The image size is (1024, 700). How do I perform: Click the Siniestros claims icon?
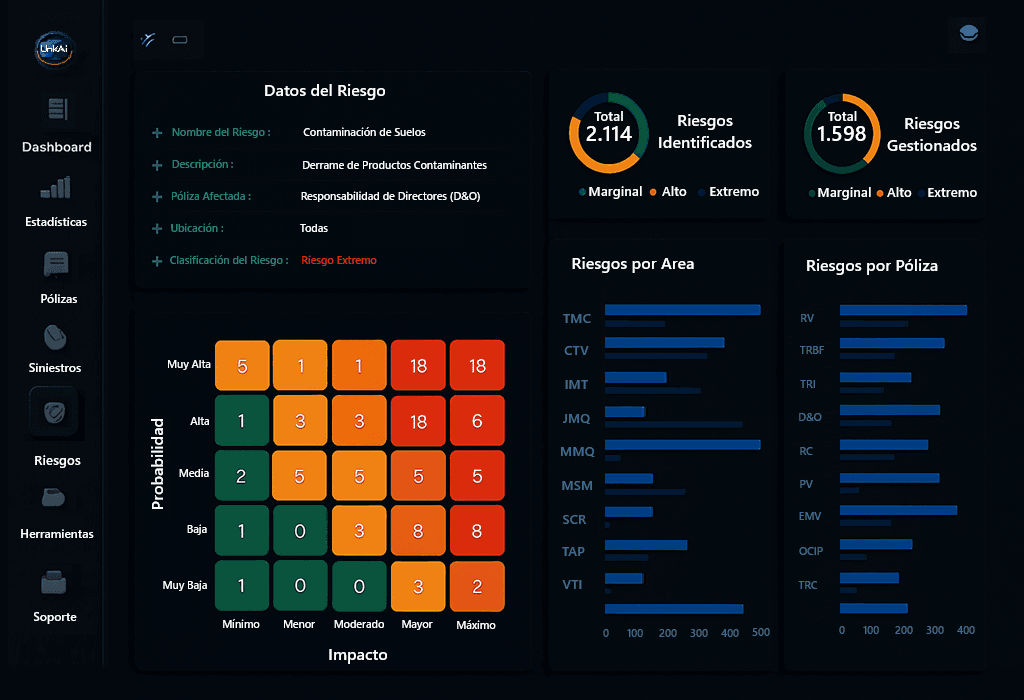(x=55, y=336)
